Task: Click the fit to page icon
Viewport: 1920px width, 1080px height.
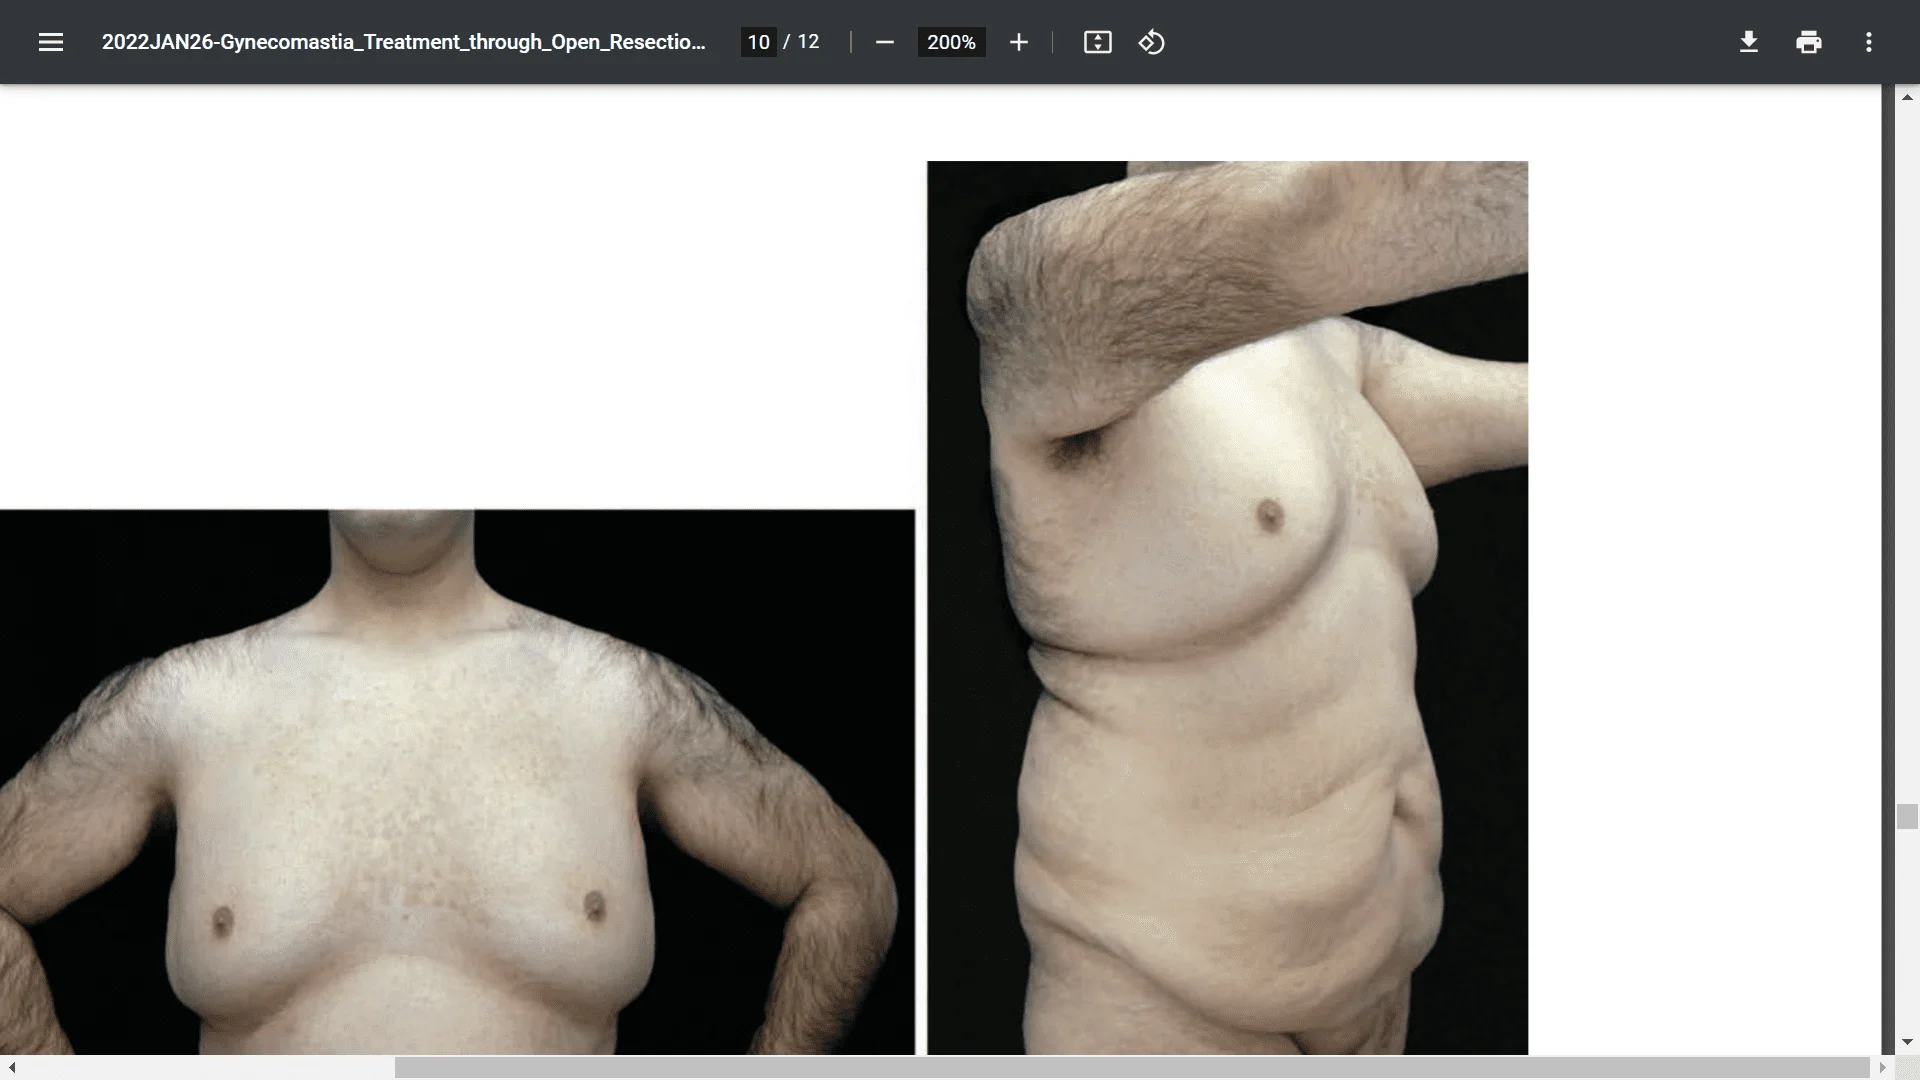Action: [1098, 42]
